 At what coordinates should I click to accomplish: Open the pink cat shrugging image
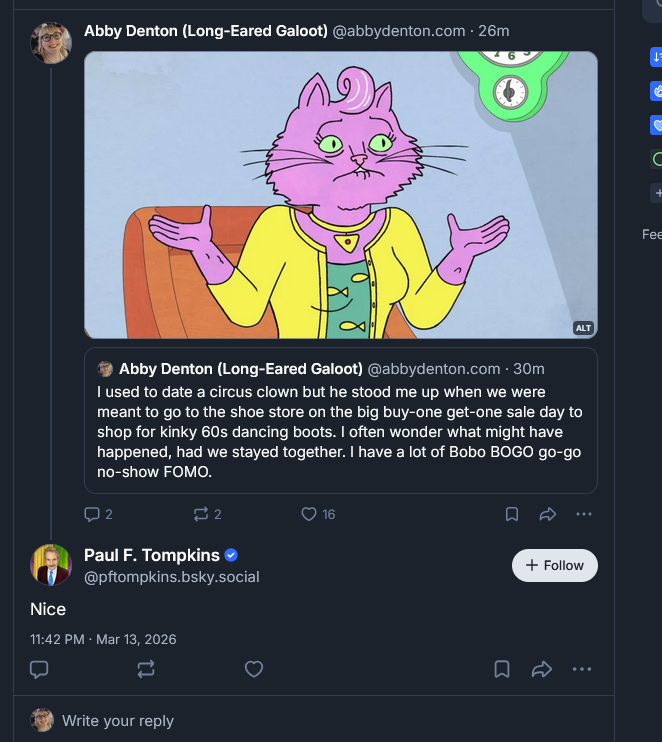pyautogui.click(x=340, y=195)
